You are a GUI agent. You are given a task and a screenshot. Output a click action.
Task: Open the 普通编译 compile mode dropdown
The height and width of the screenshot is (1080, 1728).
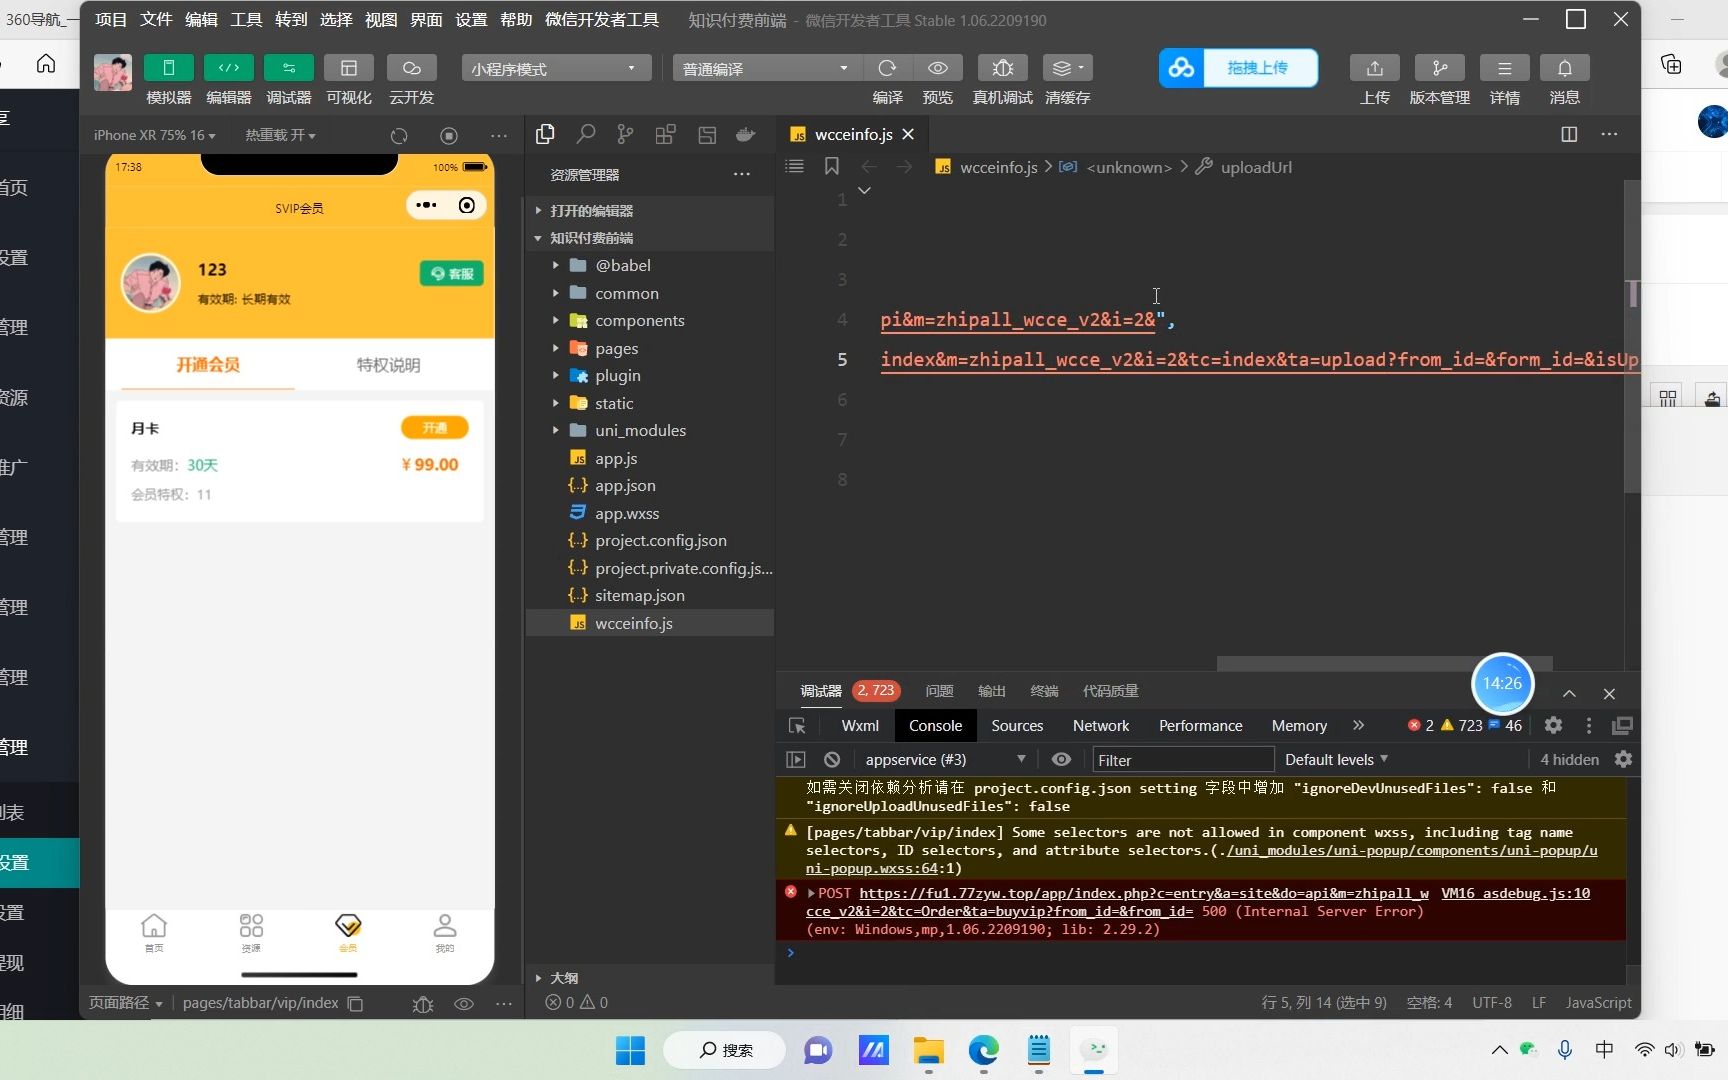[x=767, y=68]
